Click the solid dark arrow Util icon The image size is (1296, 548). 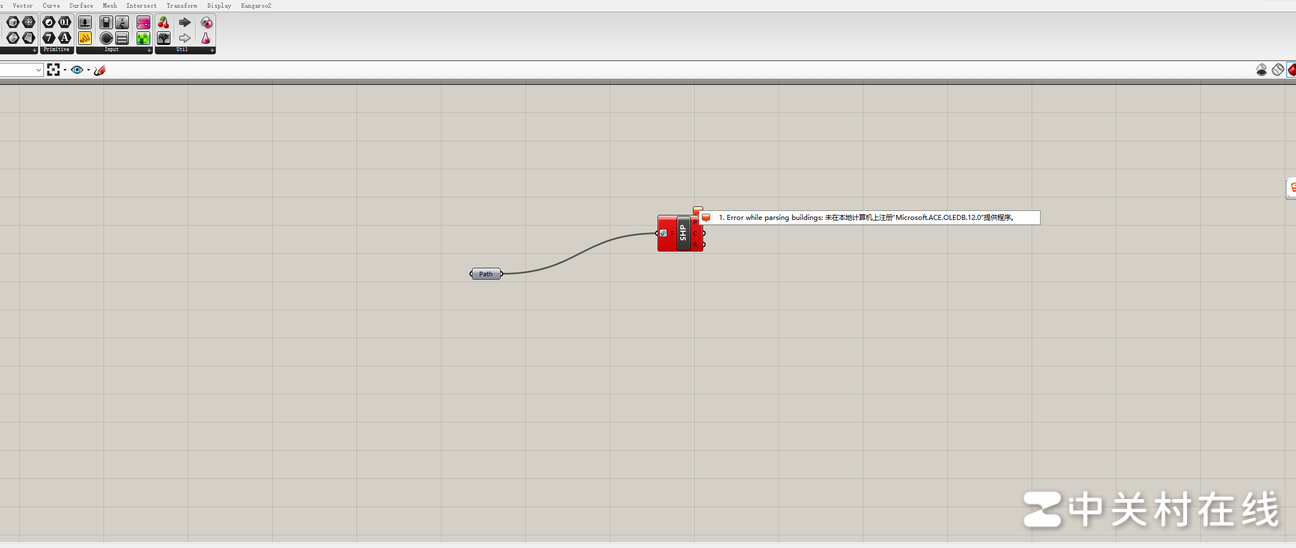coord(185,22)
